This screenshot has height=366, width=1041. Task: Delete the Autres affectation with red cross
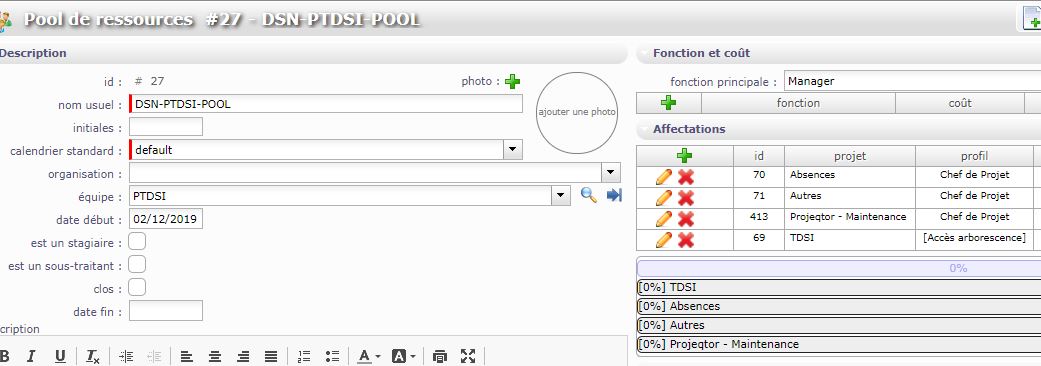coord(686,197)
